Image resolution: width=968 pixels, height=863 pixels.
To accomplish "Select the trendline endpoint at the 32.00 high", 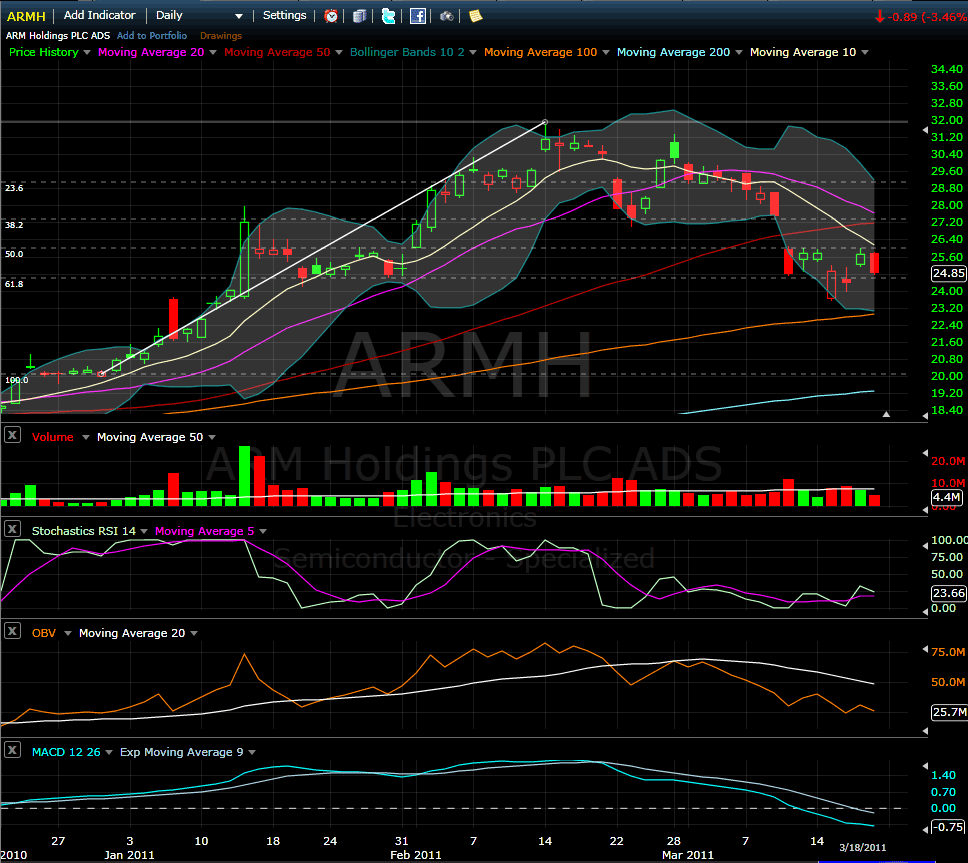I will pos(544,122).
